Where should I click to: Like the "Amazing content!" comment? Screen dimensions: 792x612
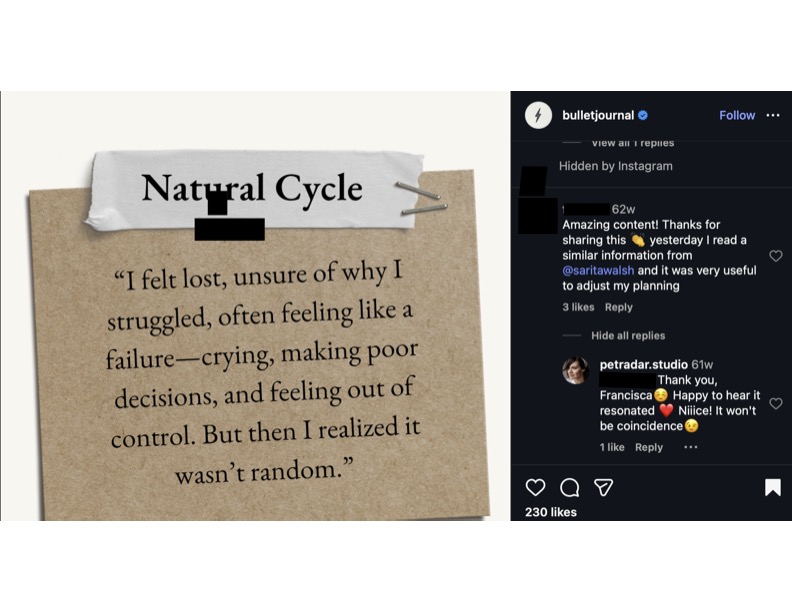pyautogui.click(x=775, y=256)
